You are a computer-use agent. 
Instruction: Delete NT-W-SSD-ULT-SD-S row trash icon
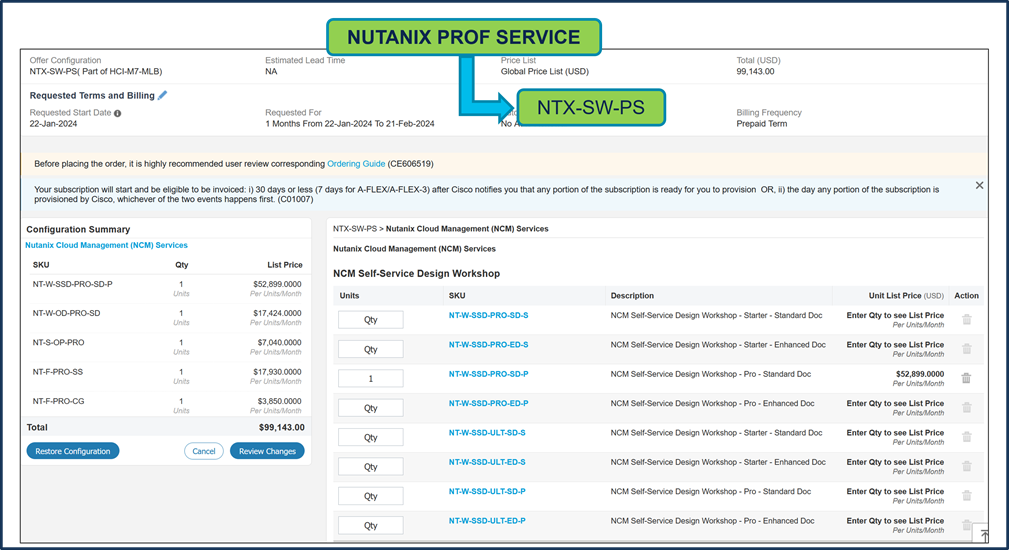click(967, 437)
